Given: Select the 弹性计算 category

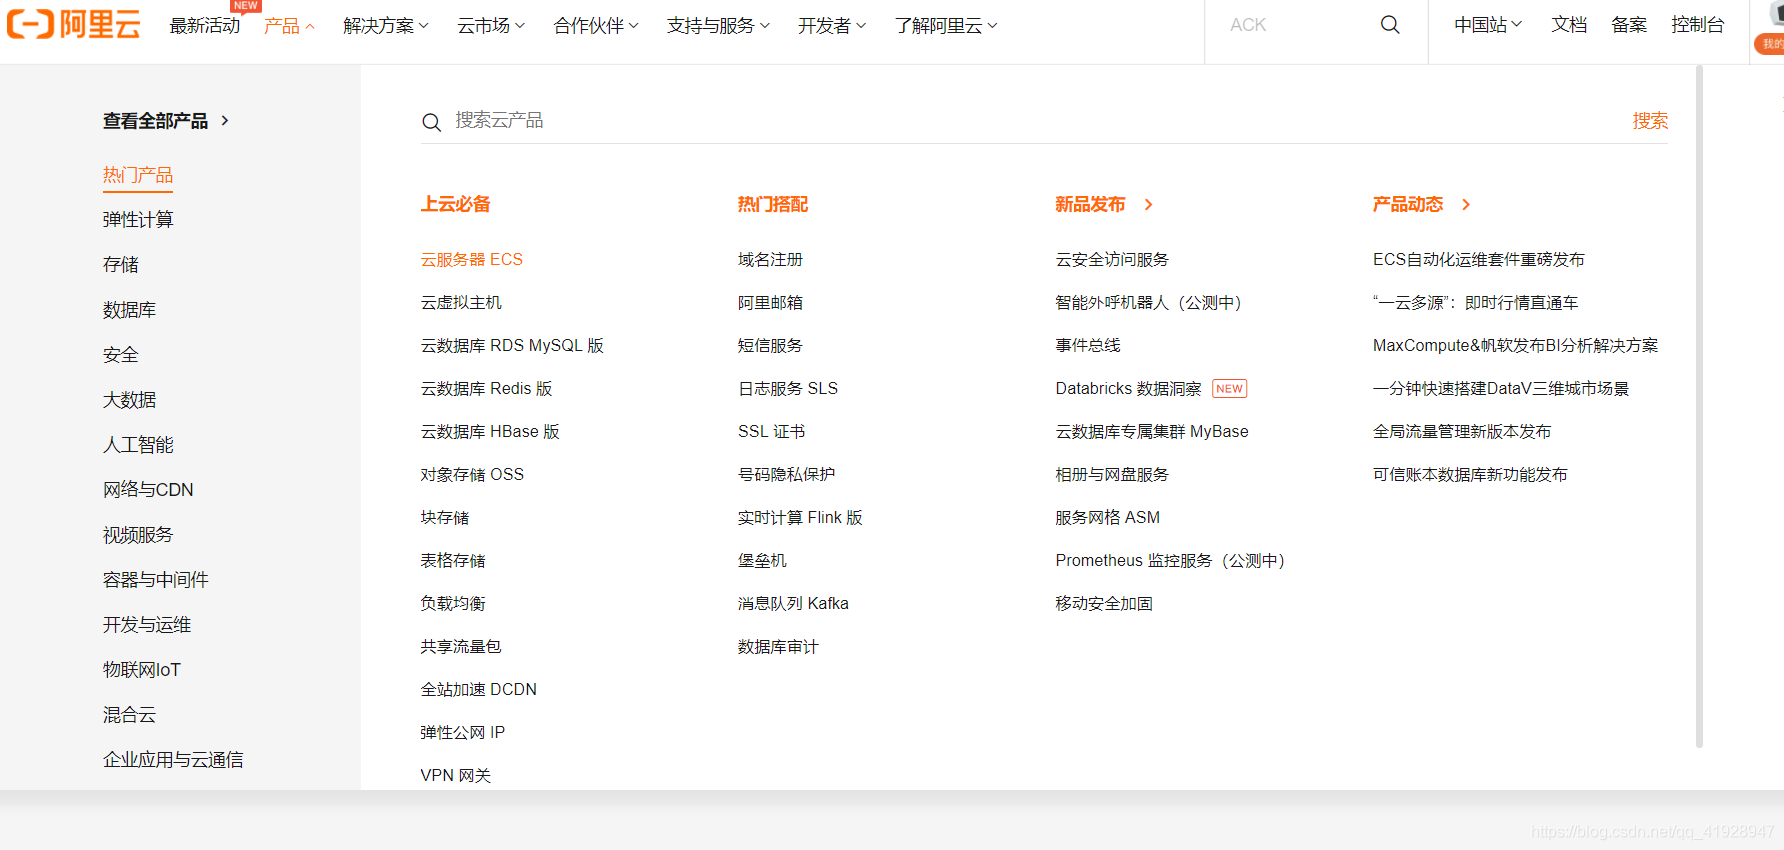Looking at the screenshot, I should click(x=138, y=220).
